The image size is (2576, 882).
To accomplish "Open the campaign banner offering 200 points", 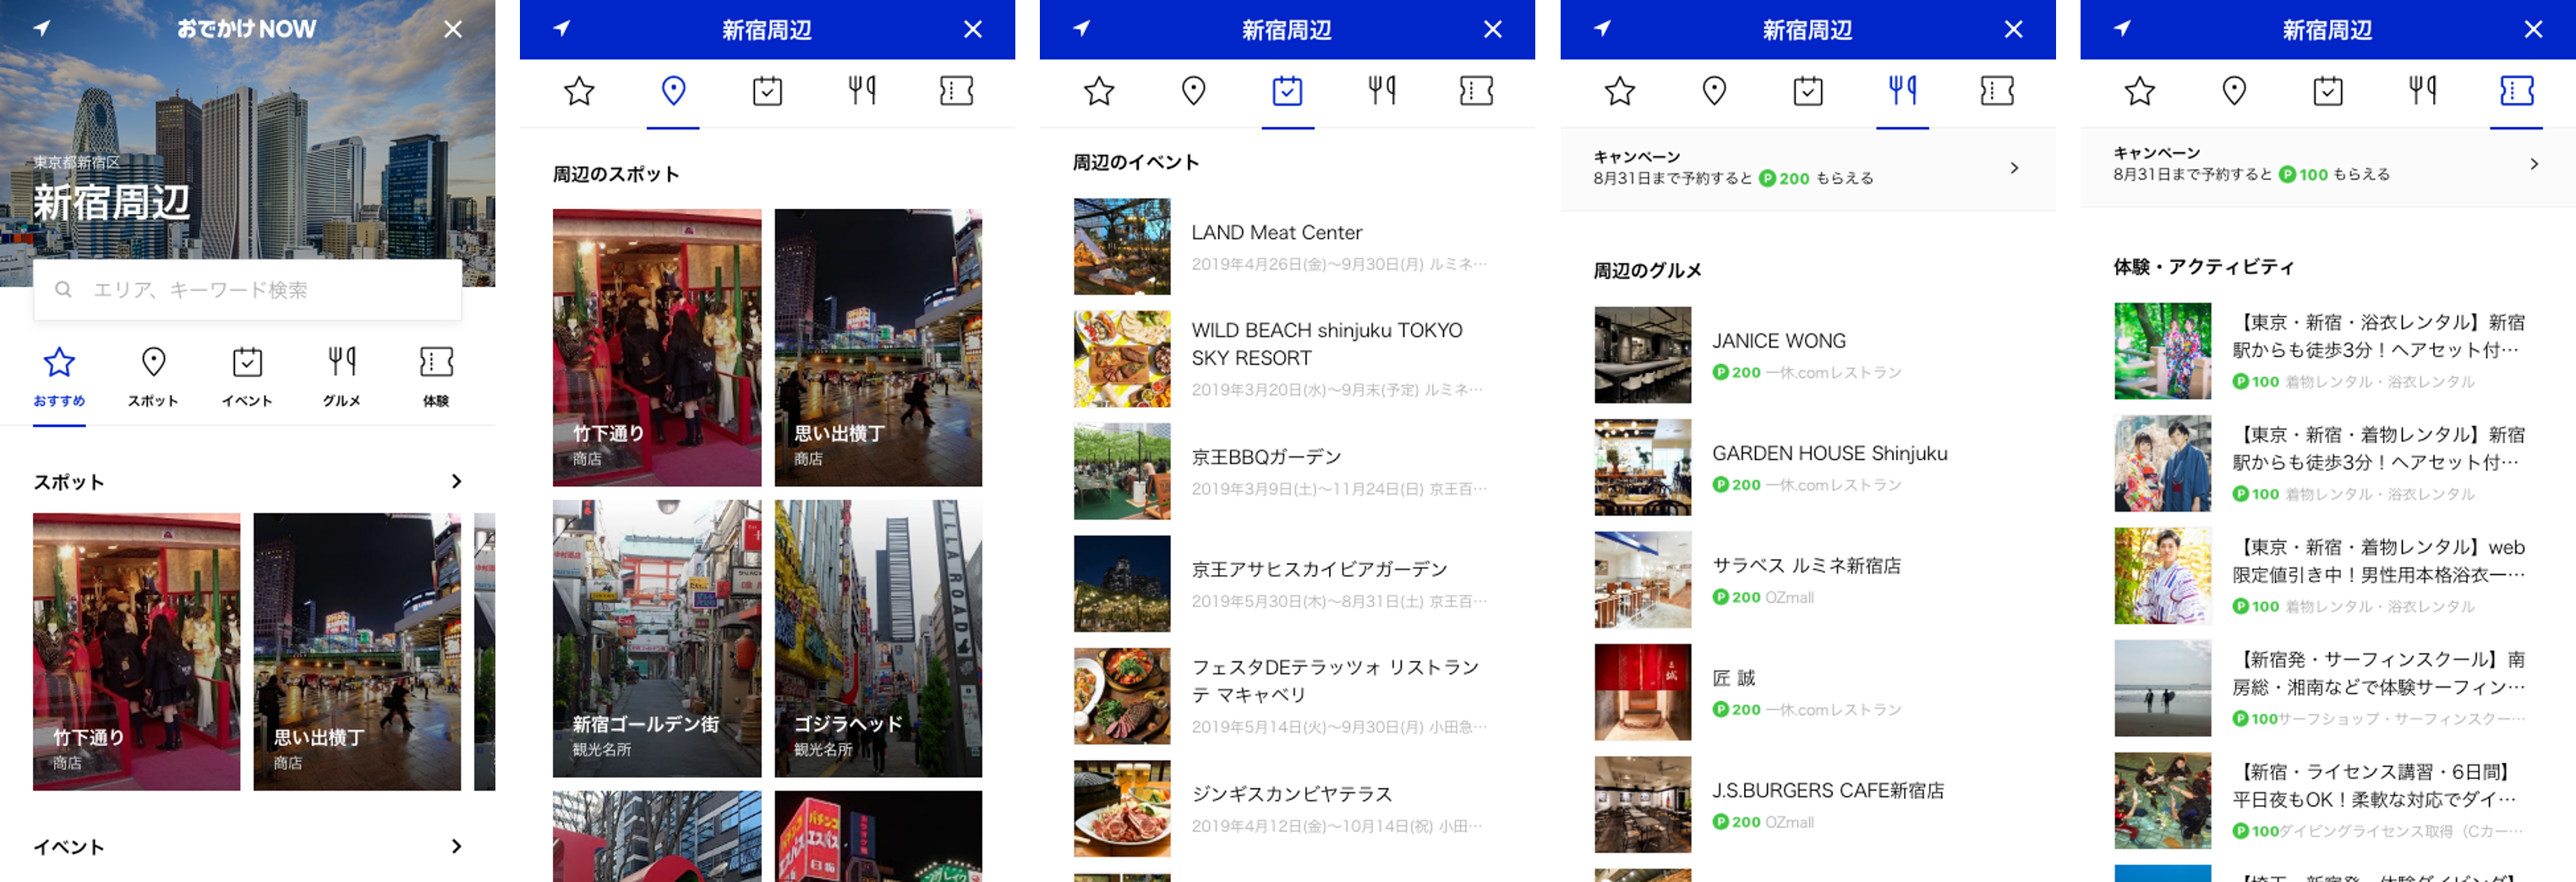I will pyautogui.click(x=1806, y=168).
